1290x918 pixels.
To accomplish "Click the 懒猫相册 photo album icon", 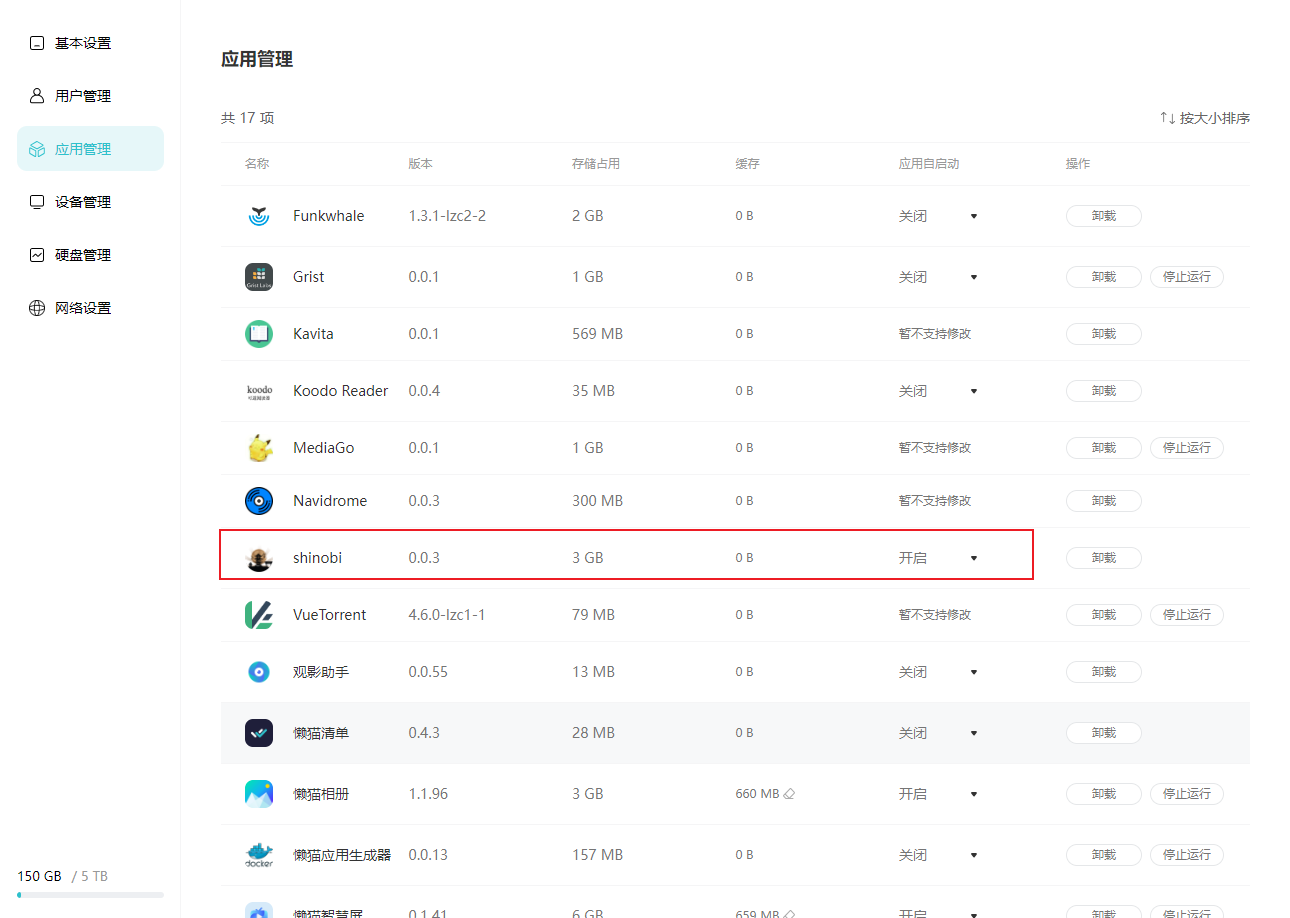I will 259,794.
